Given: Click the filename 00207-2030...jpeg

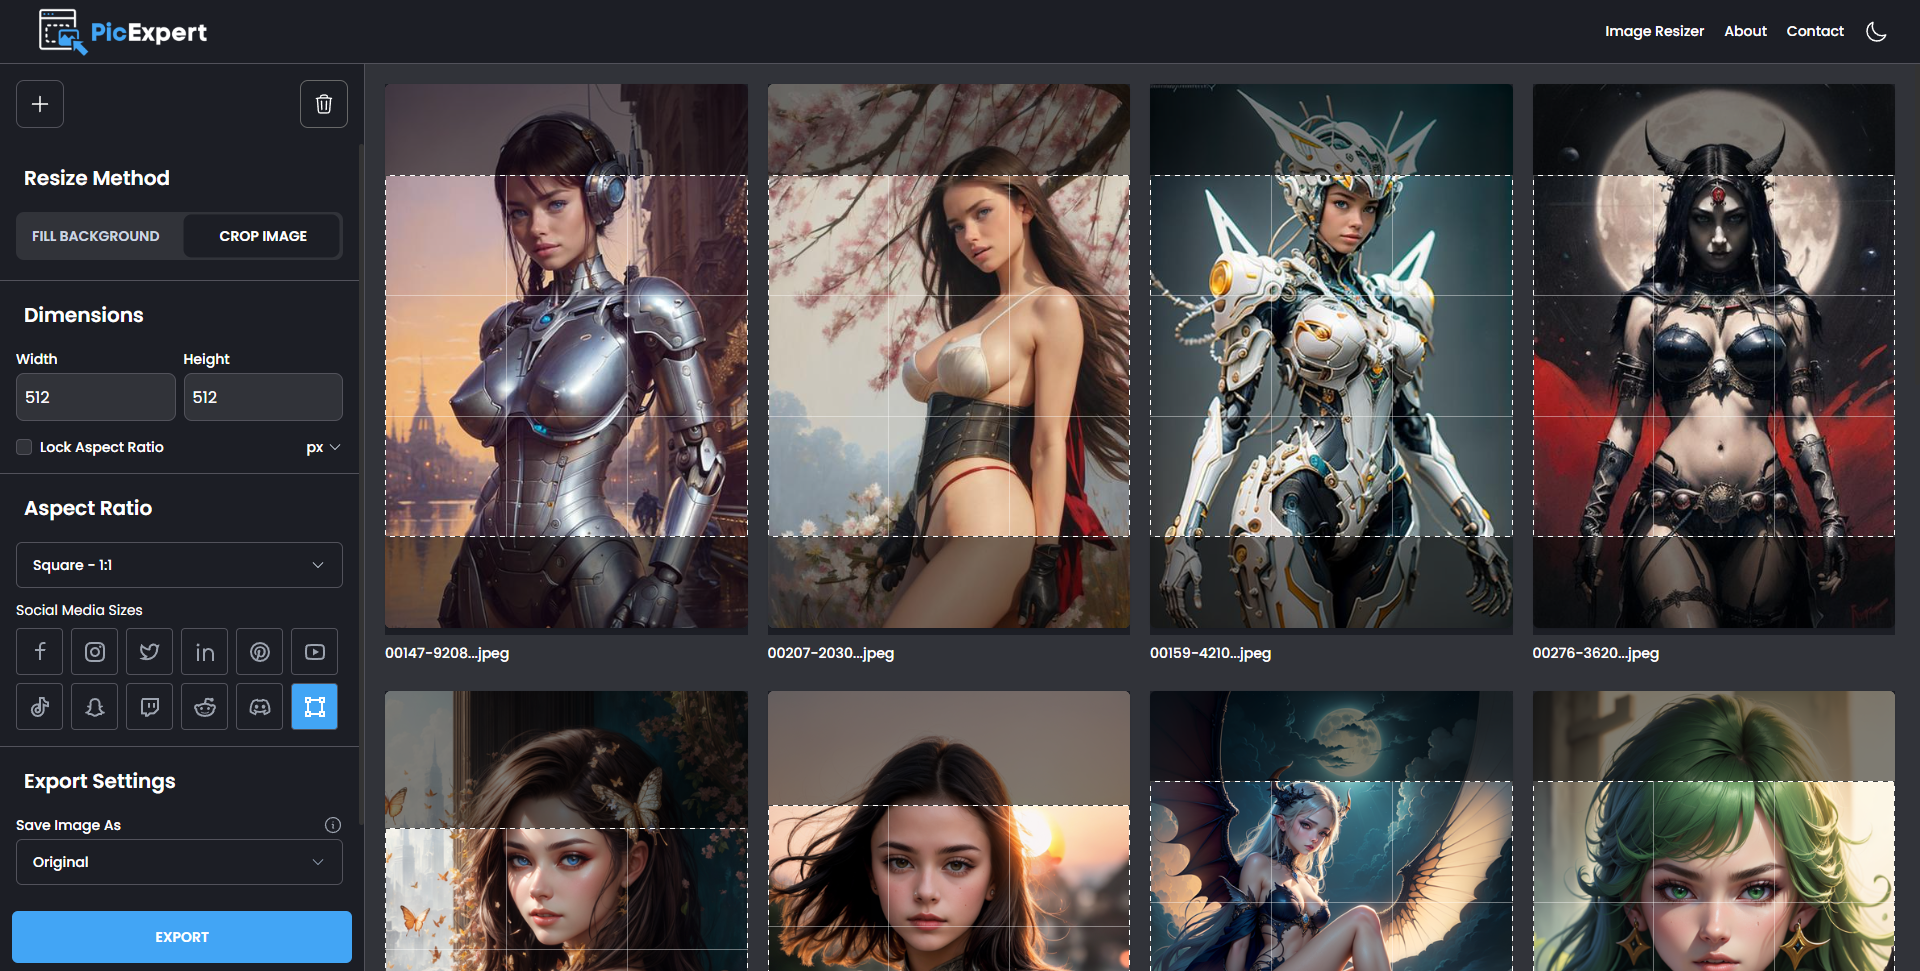Looking at the screenshot, I should click(831, 653).
